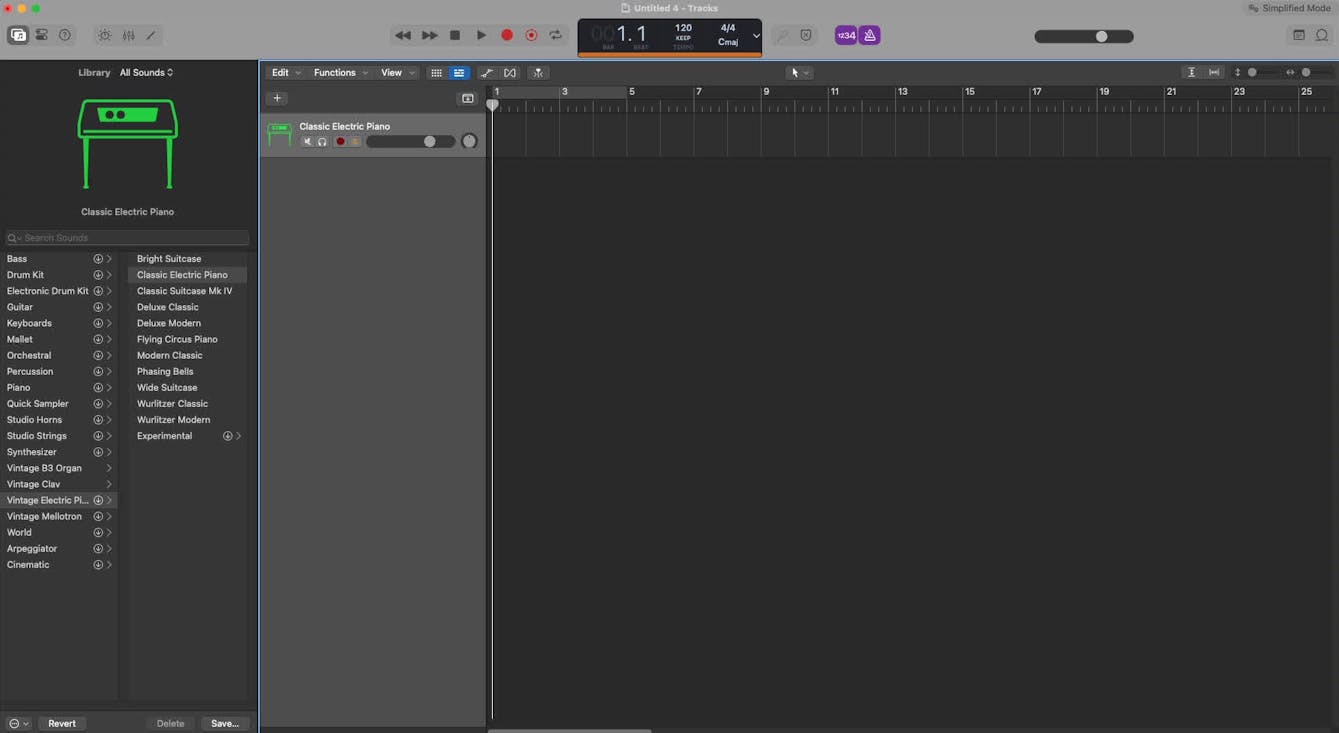Open the LCD display mode dropdown
The height and width of the screenshot is (733, 1339).
click(756, 36)
